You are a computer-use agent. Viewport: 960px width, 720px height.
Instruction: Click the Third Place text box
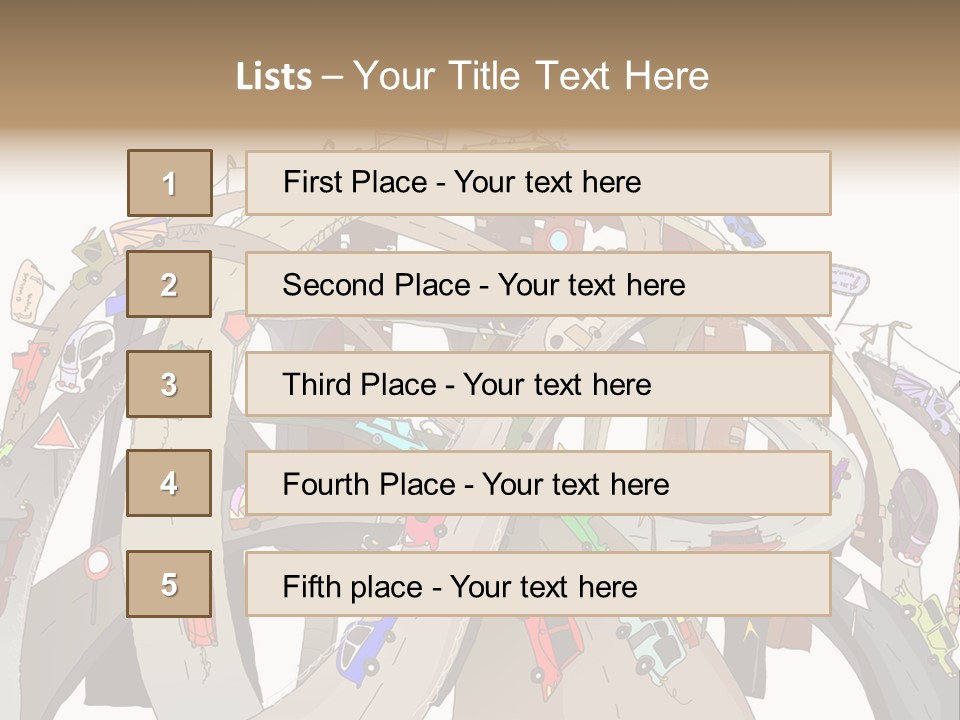point(538,384)
